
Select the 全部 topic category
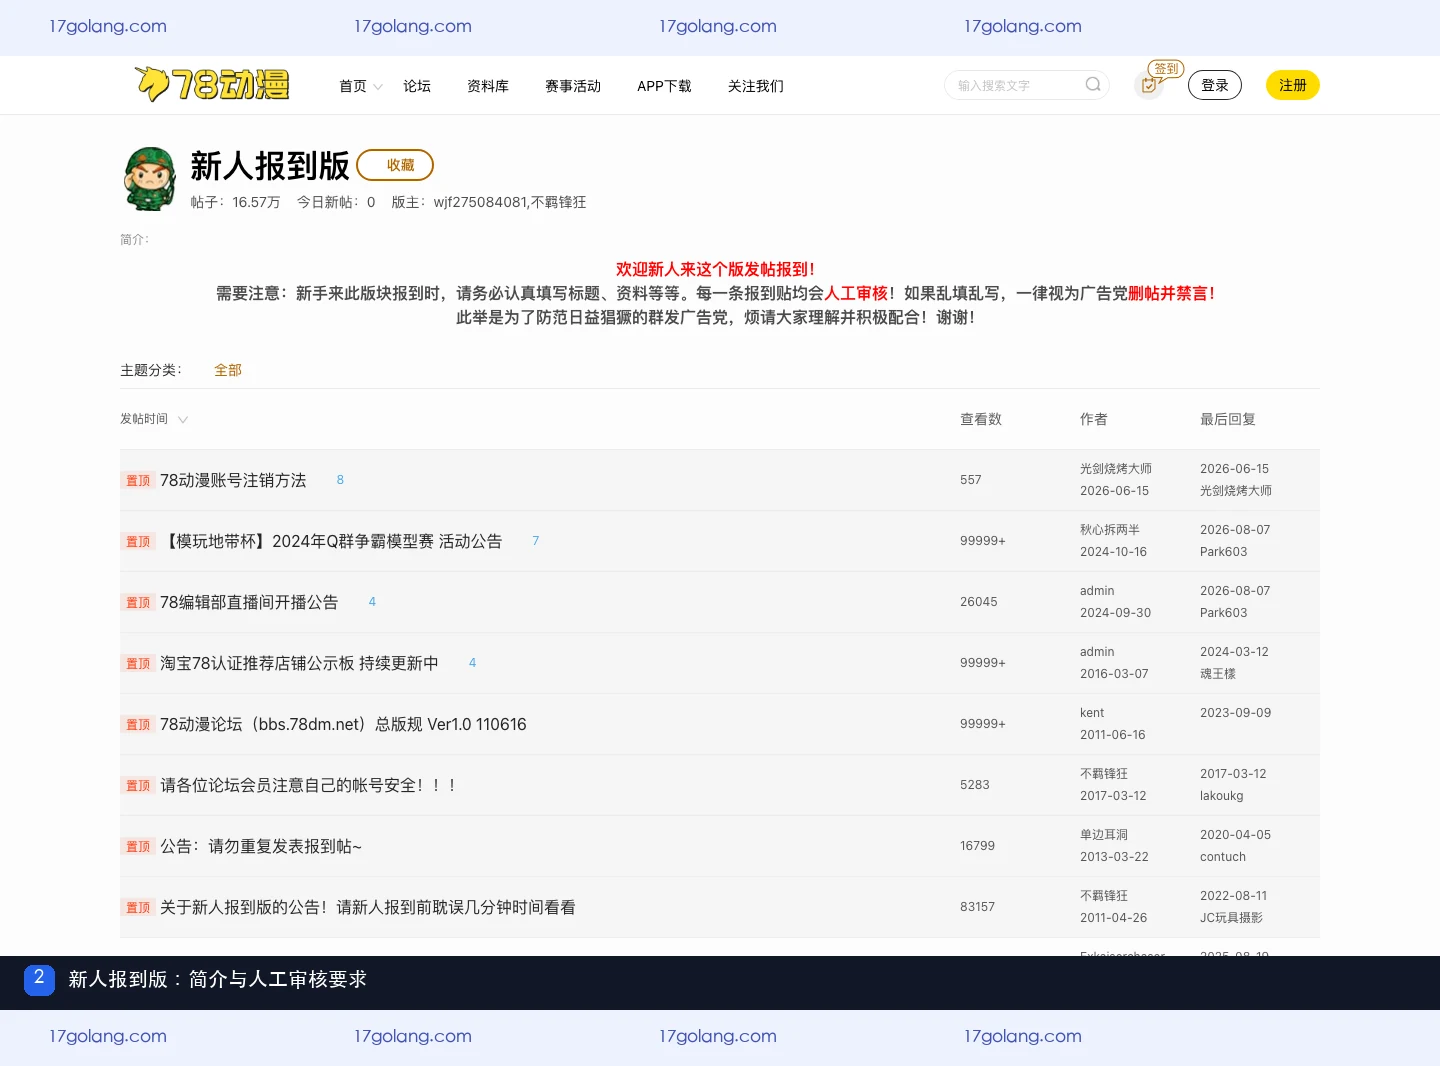(x=228, y=370)
